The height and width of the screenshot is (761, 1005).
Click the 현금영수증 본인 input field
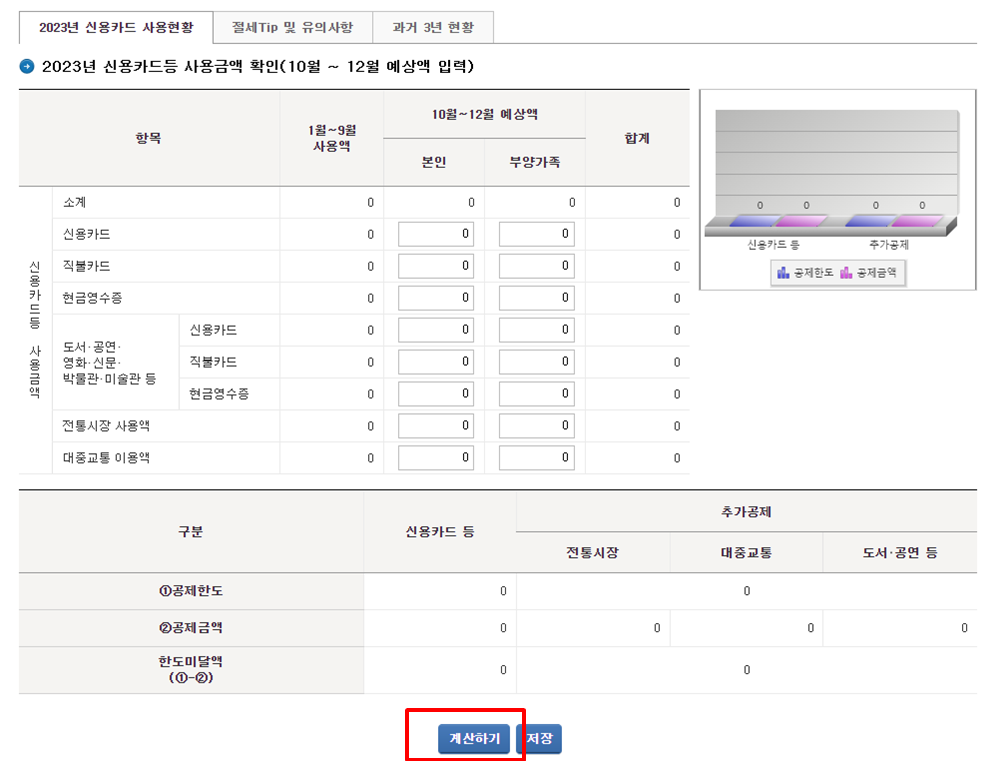tap(435, 297)
